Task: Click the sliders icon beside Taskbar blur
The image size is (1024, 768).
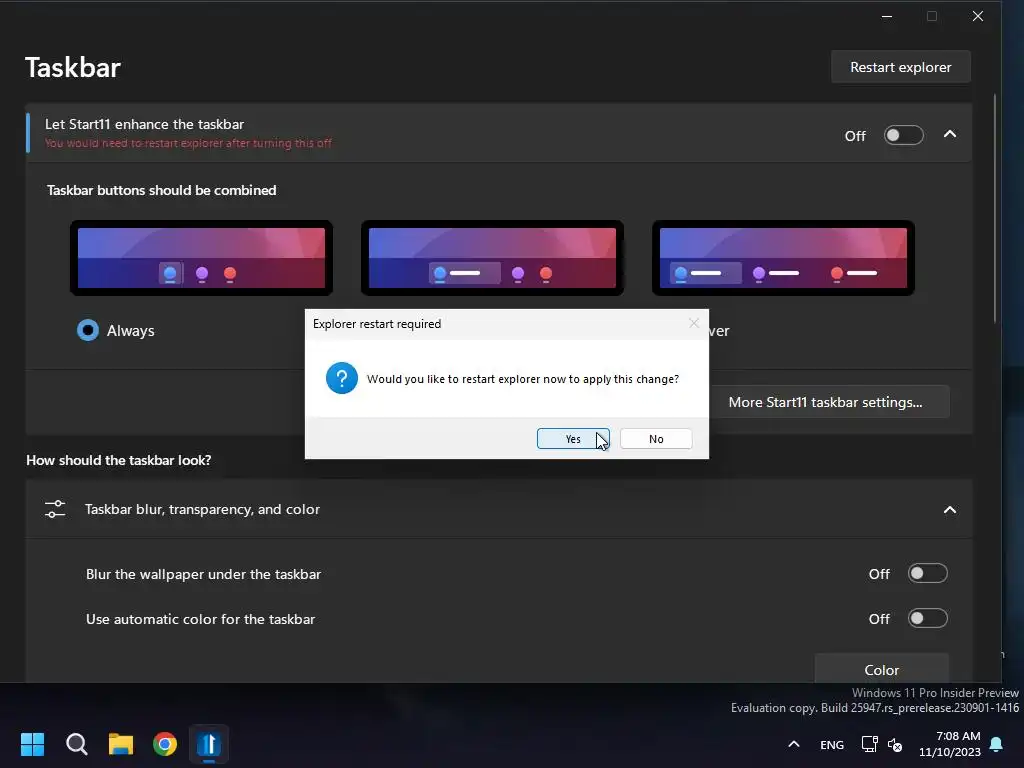Action: (55, 509)
